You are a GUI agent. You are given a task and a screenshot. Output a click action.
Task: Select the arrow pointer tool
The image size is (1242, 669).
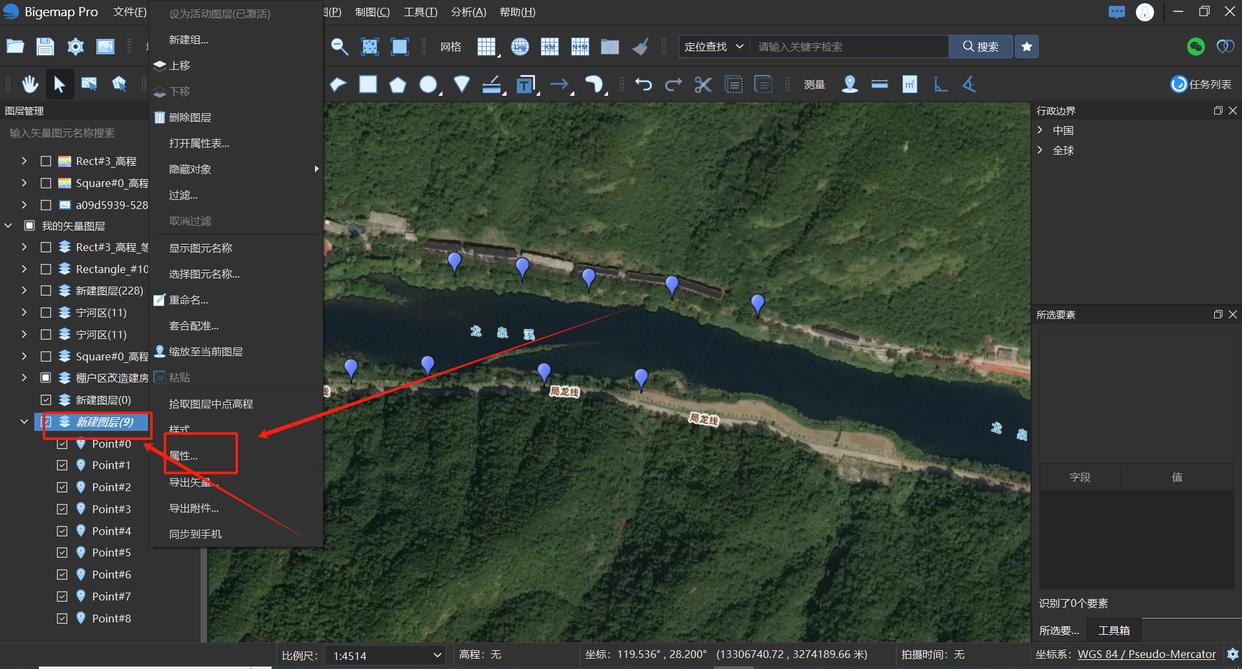point(59,84)
